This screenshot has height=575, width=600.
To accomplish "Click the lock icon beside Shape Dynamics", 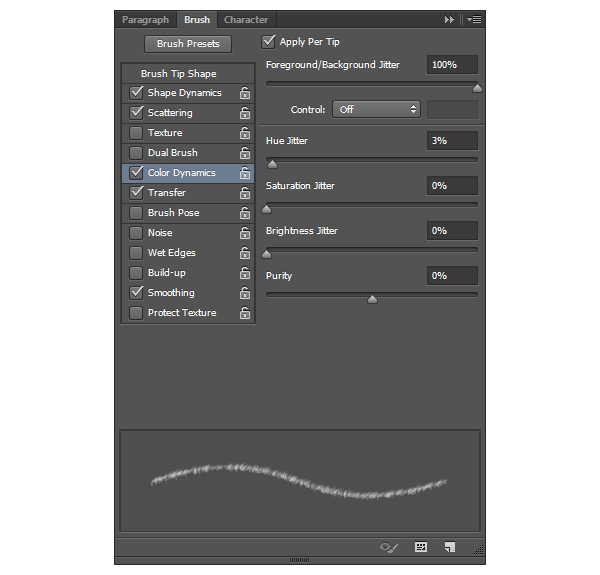I will [x=244, y=93].
